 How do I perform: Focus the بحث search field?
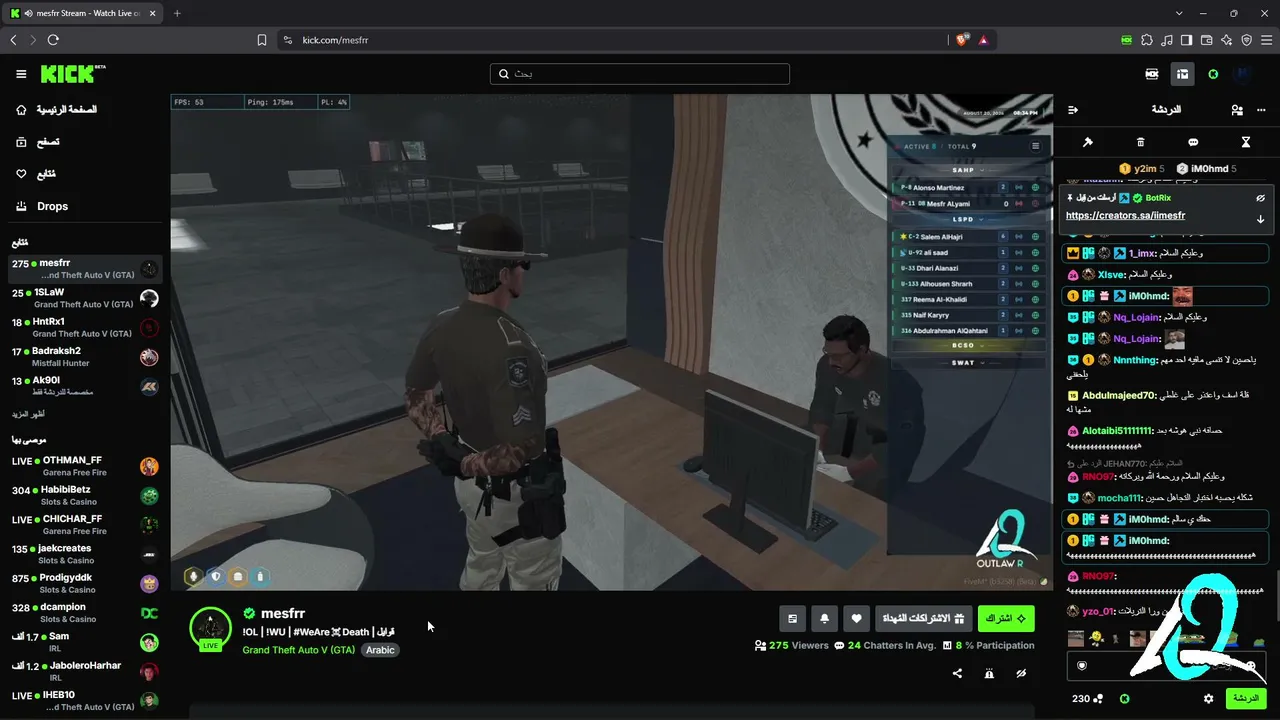click(640, 74)
